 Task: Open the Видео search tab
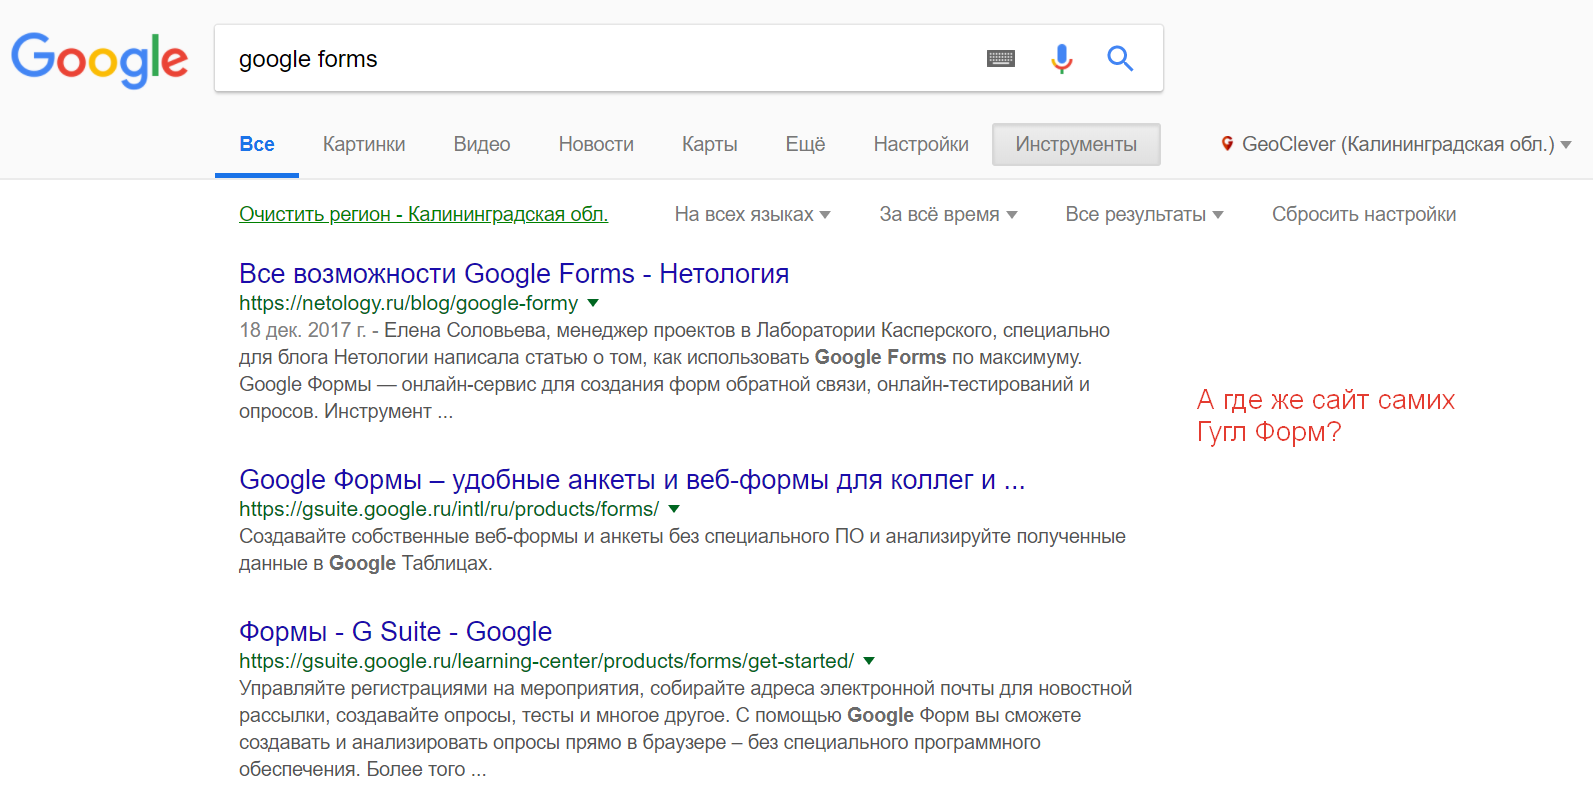482,144
